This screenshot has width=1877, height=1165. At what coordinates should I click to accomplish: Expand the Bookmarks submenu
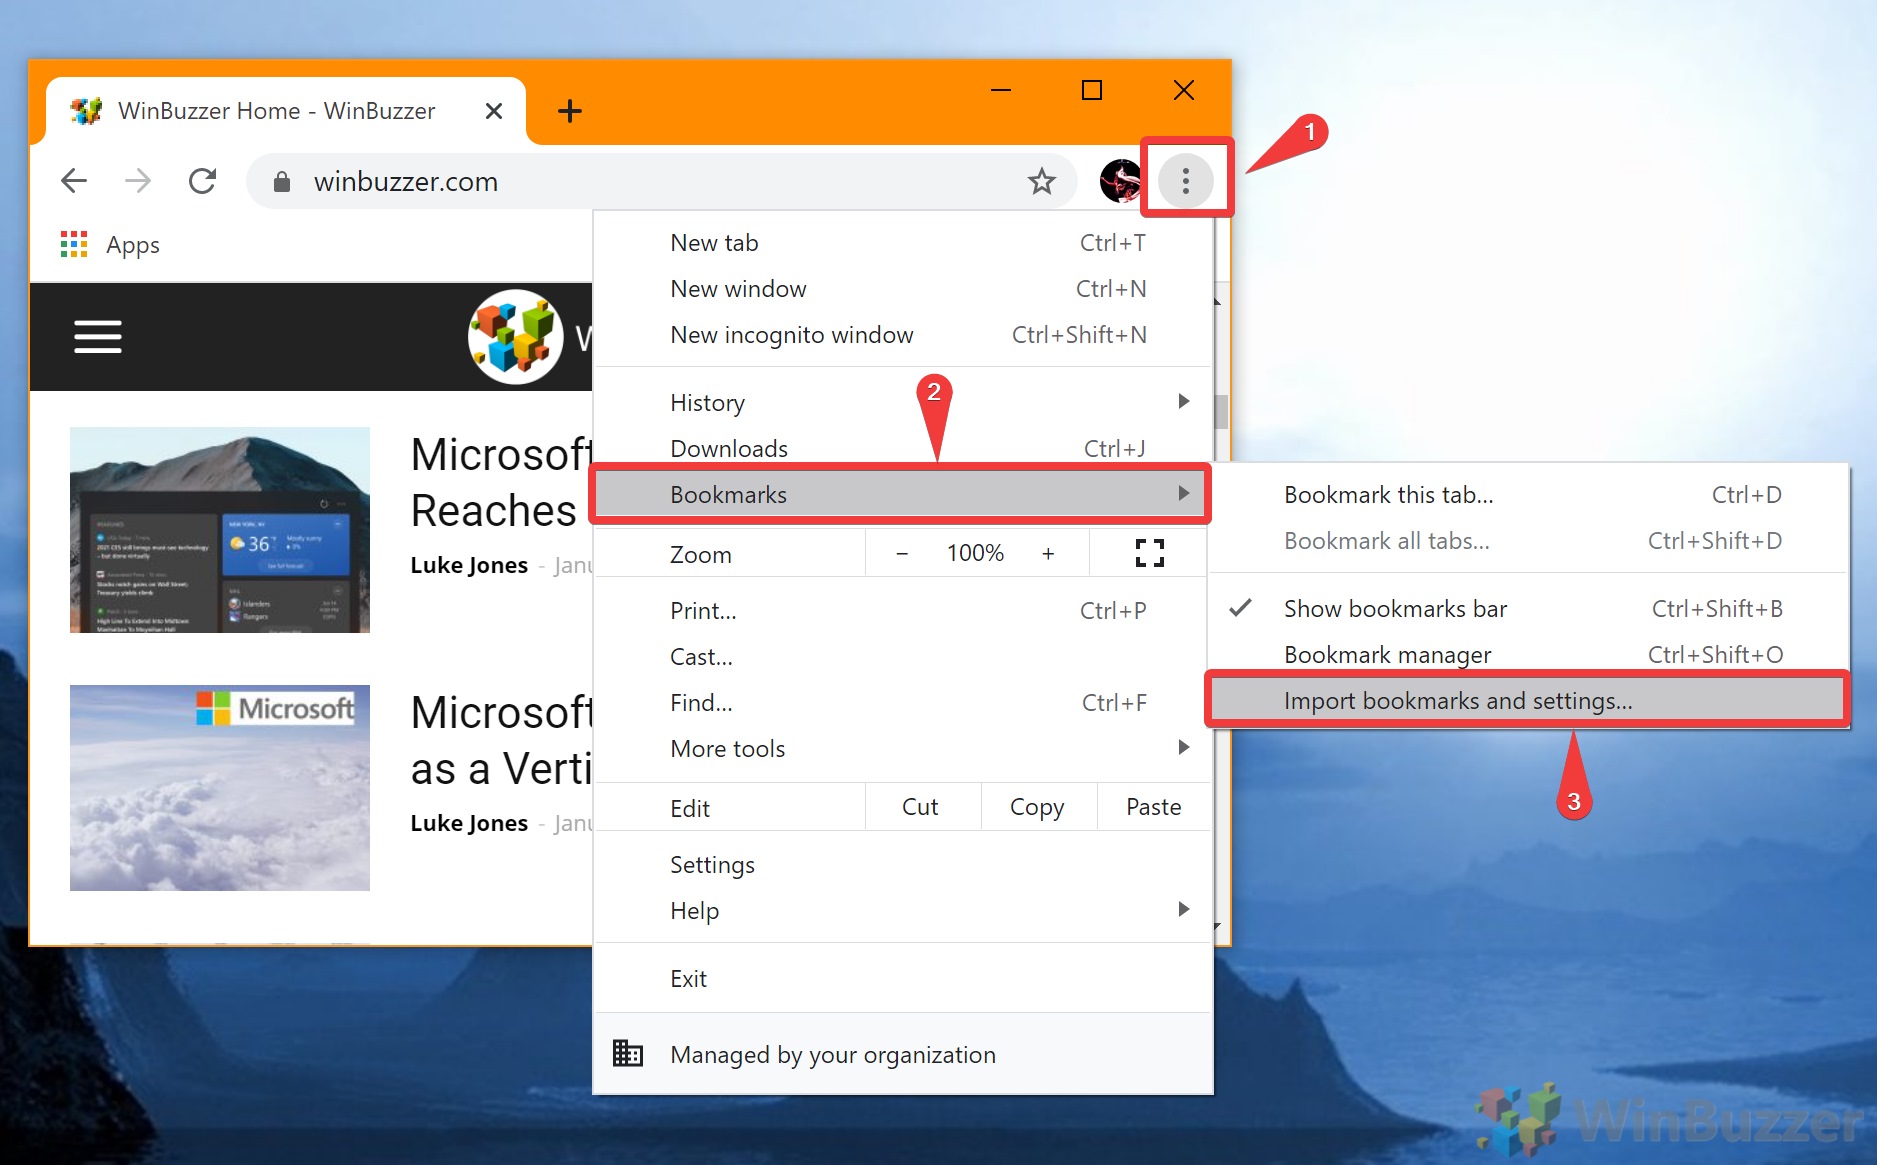coord(902,495)
